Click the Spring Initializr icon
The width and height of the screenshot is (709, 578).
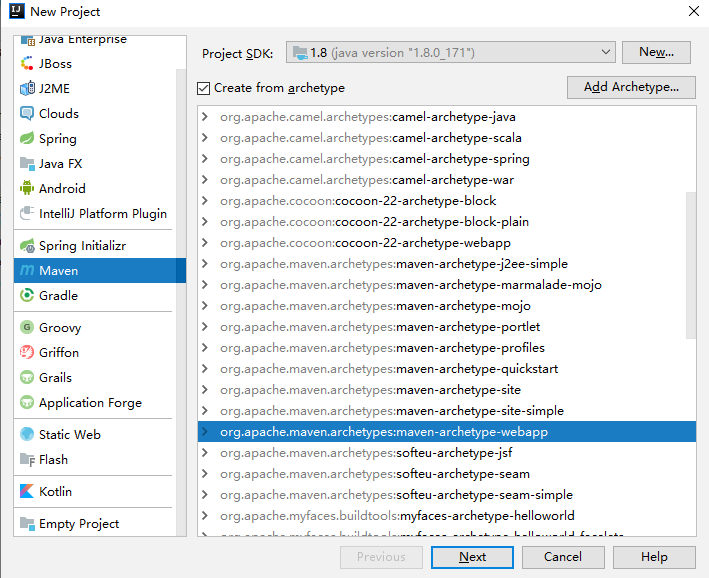[x=27, y=246]
